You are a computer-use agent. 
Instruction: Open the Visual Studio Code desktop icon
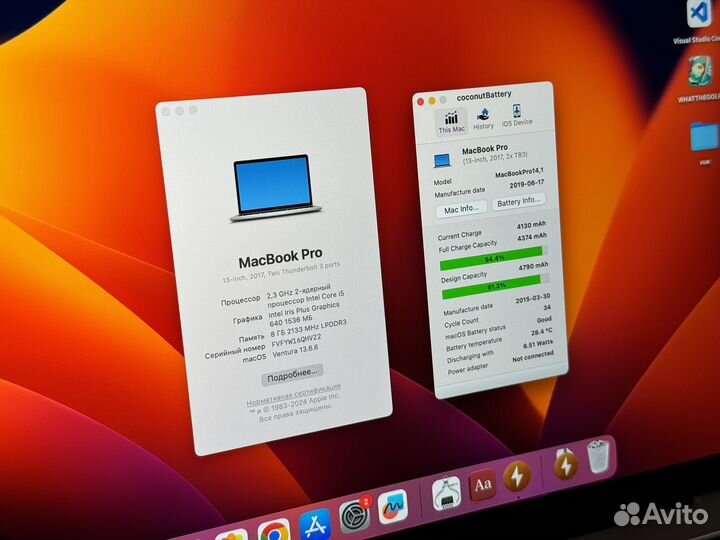(699, 14)
